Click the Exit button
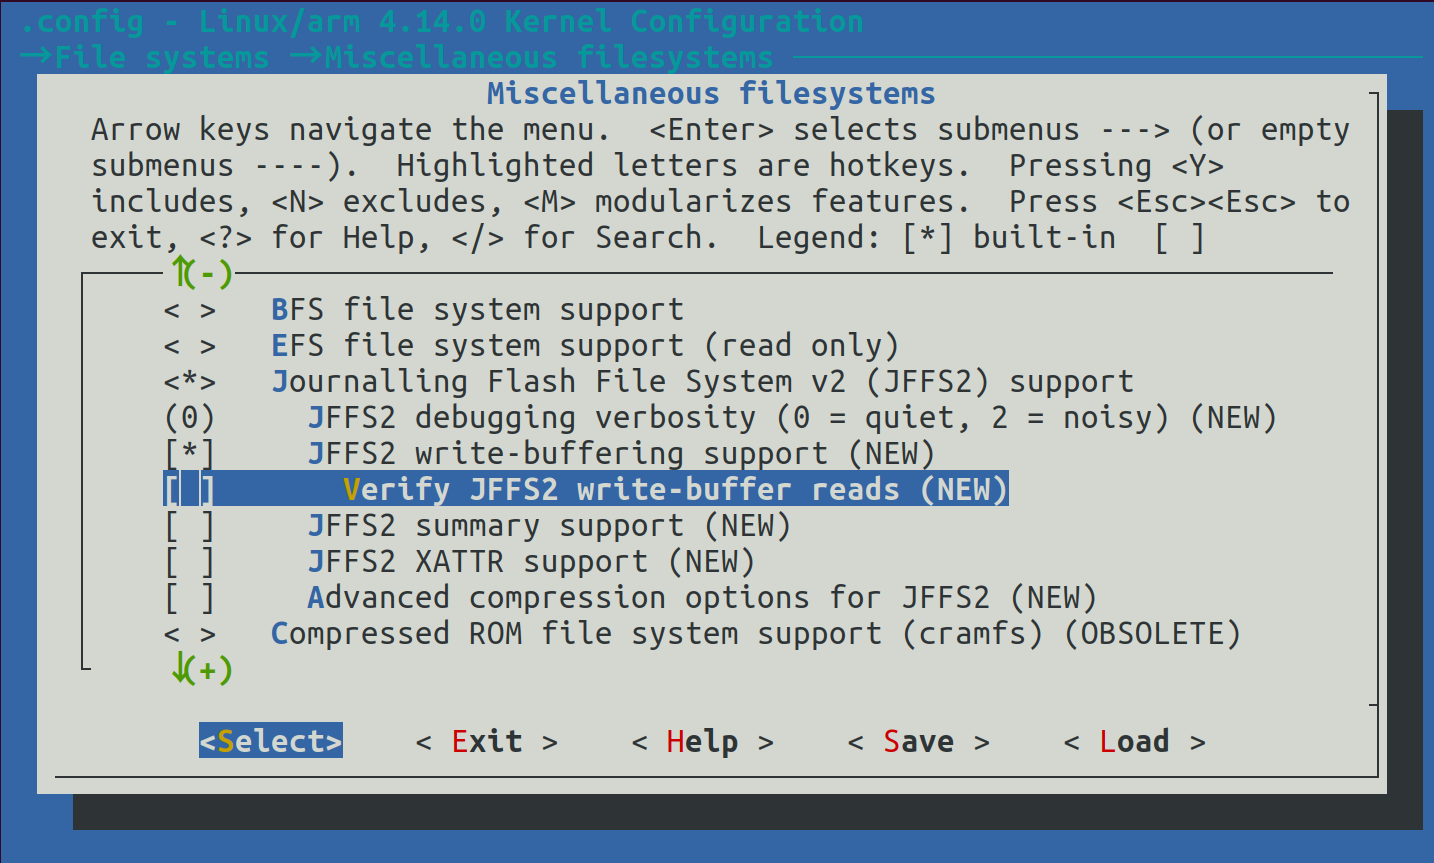This screenshot has height=863, width=1434. point(486,741)
